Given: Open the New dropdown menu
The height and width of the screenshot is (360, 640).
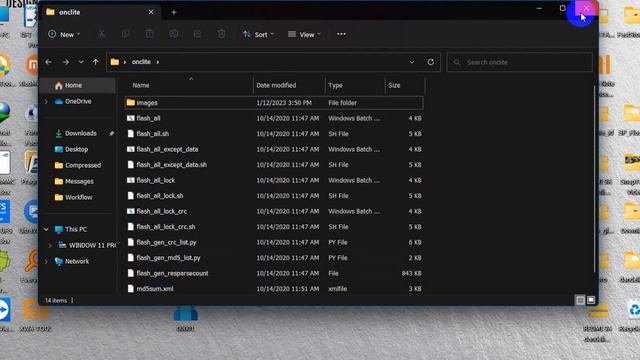Looking at the screenshot, I should pyautogui.click(x=64, y=34).
